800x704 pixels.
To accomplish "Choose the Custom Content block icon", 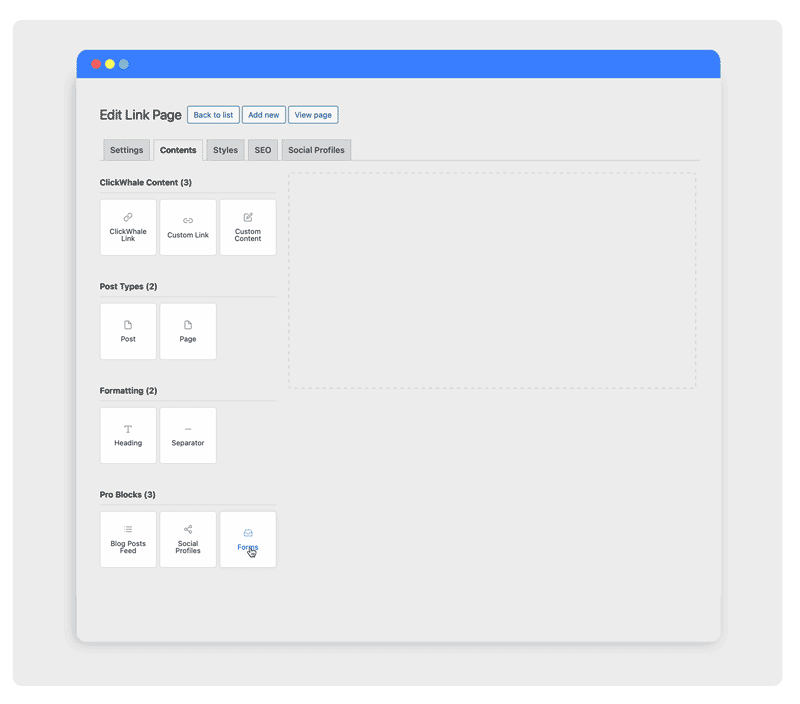I will click(248, 217).
